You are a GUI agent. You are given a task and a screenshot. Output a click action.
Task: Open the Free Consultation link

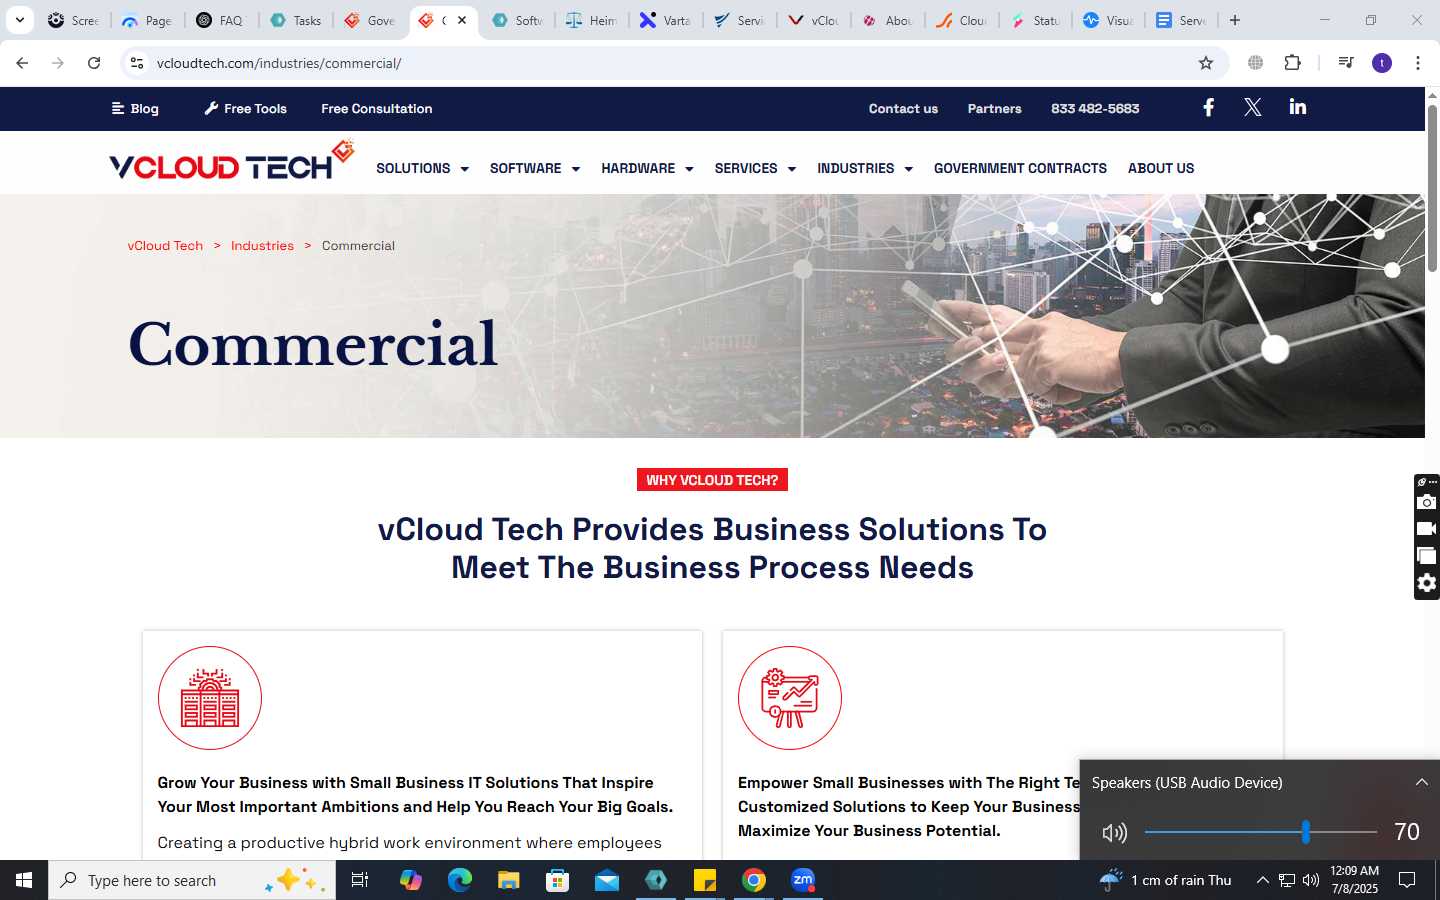(377, 108)
